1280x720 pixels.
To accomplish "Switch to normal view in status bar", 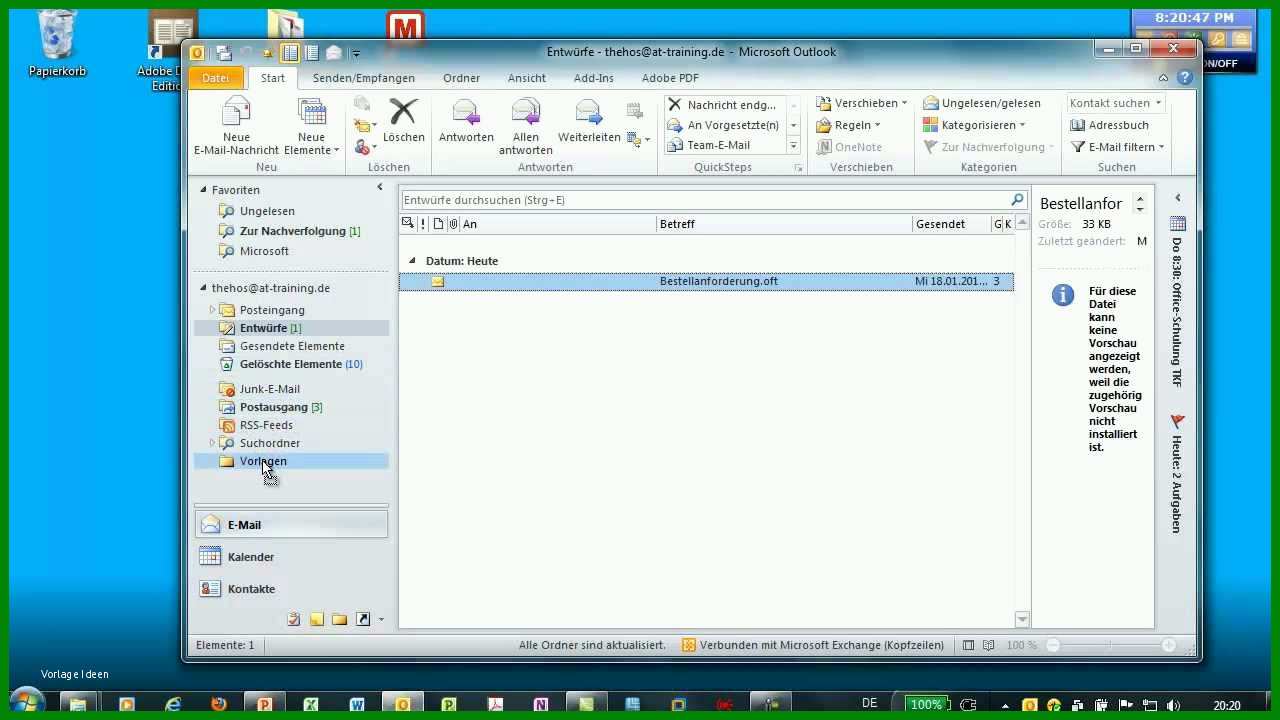I will [968, 646].
